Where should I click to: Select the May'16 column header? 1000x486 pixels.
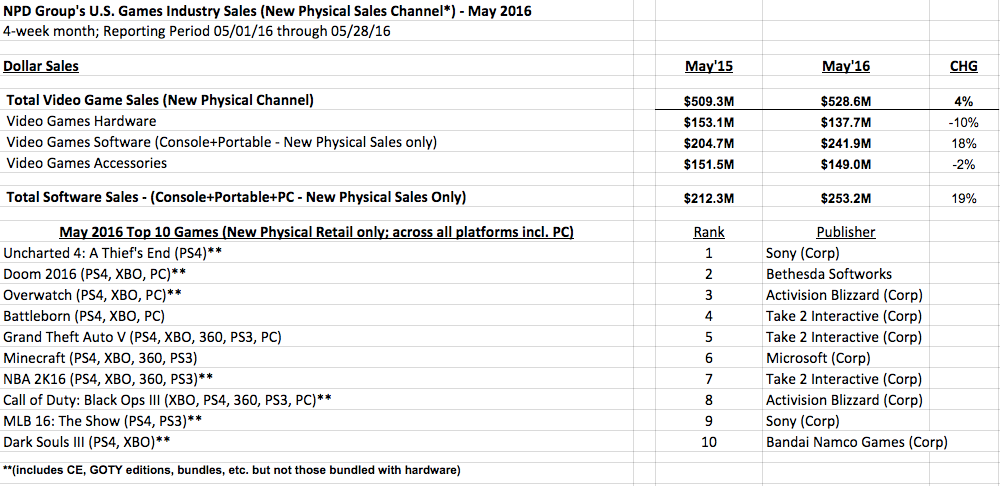[x=846, y=66]
